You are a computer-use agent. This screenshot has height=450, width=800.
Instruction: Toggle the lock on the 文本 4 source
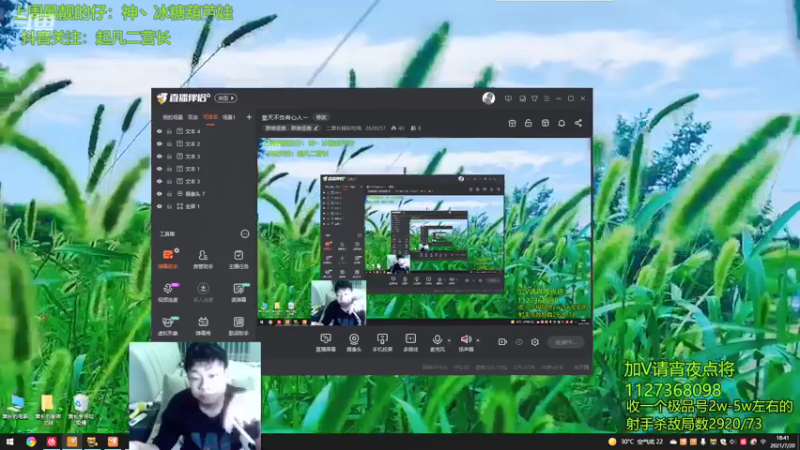tap(169, 131)
